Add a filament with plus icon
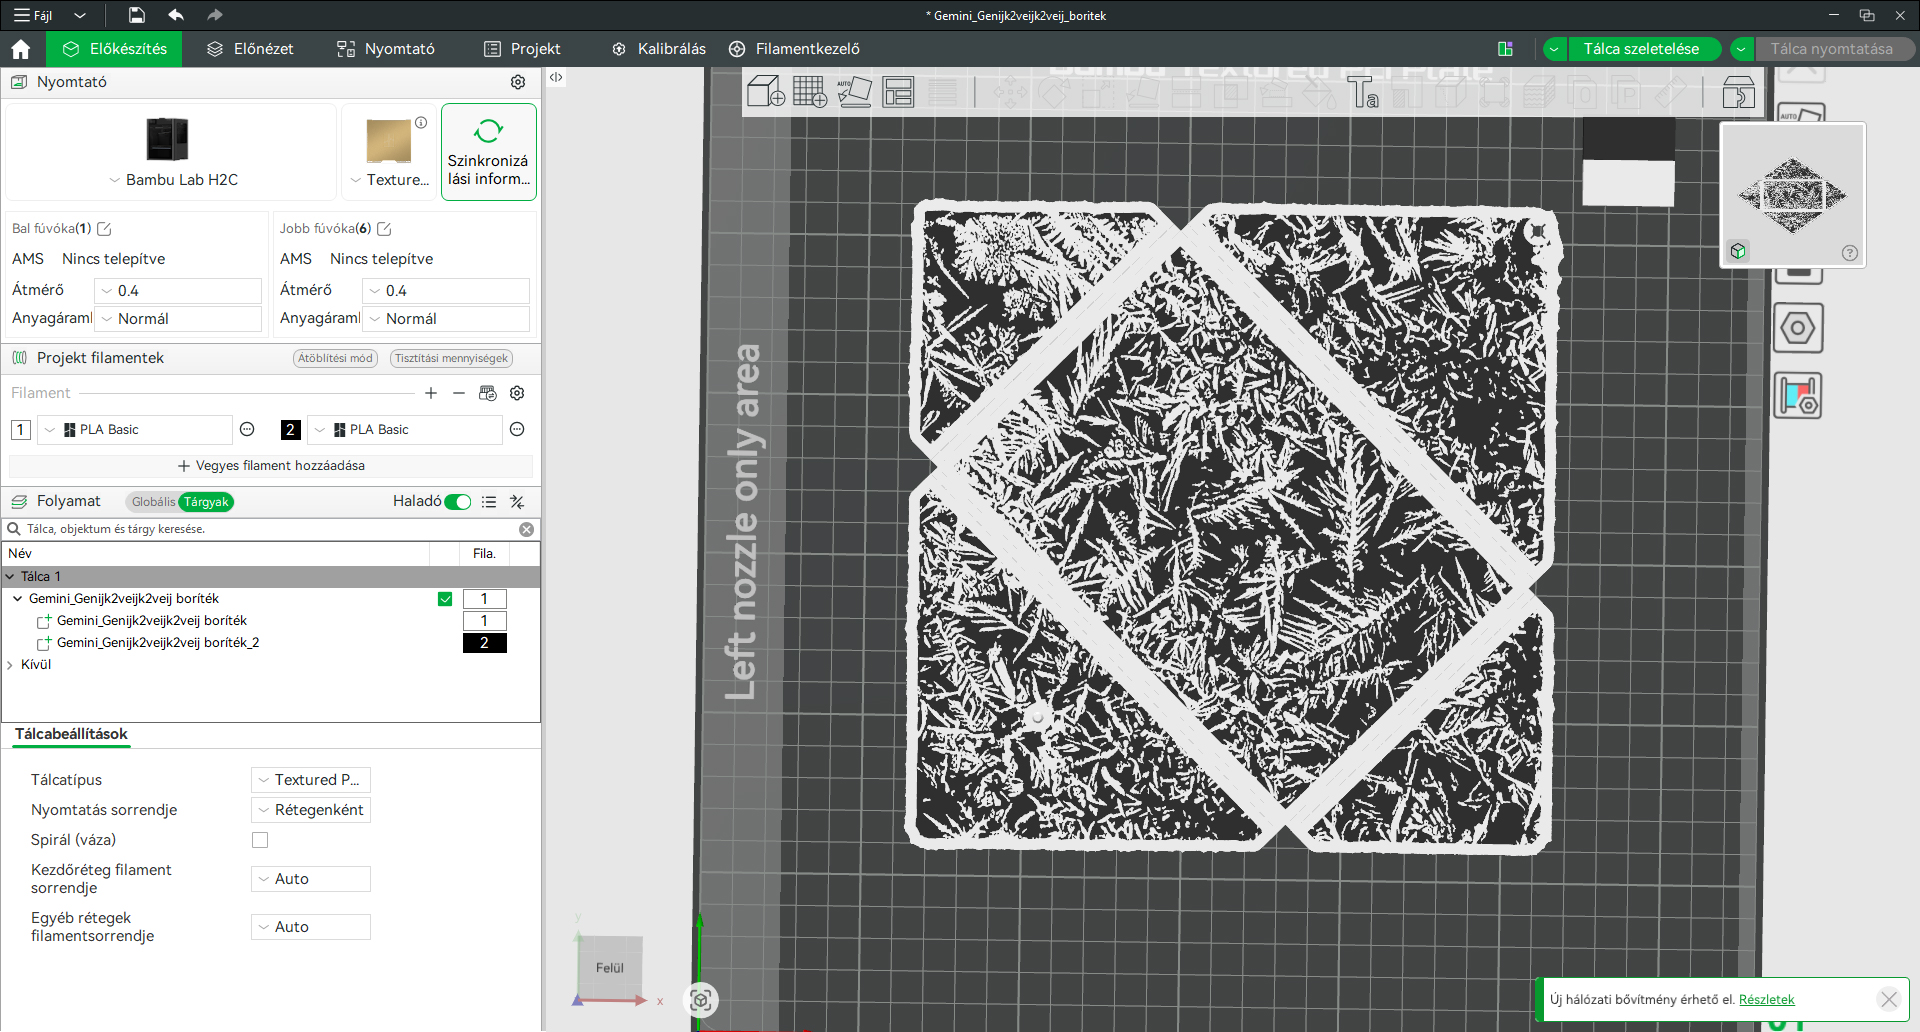The height and width of the screenshot is (1032, 1920). click(431, 393)
